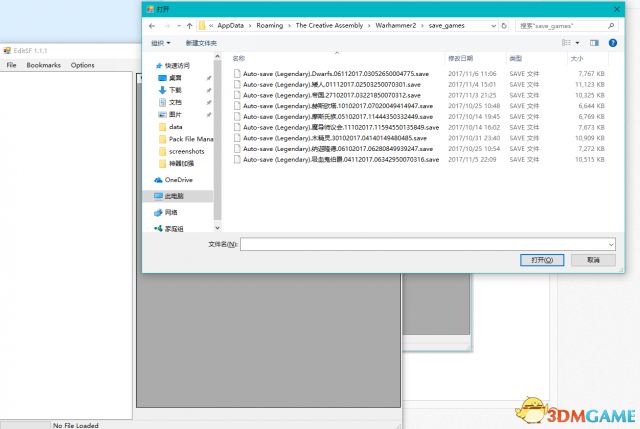Change the view layout icon
640x429 pixels.
tap(566, 43)
